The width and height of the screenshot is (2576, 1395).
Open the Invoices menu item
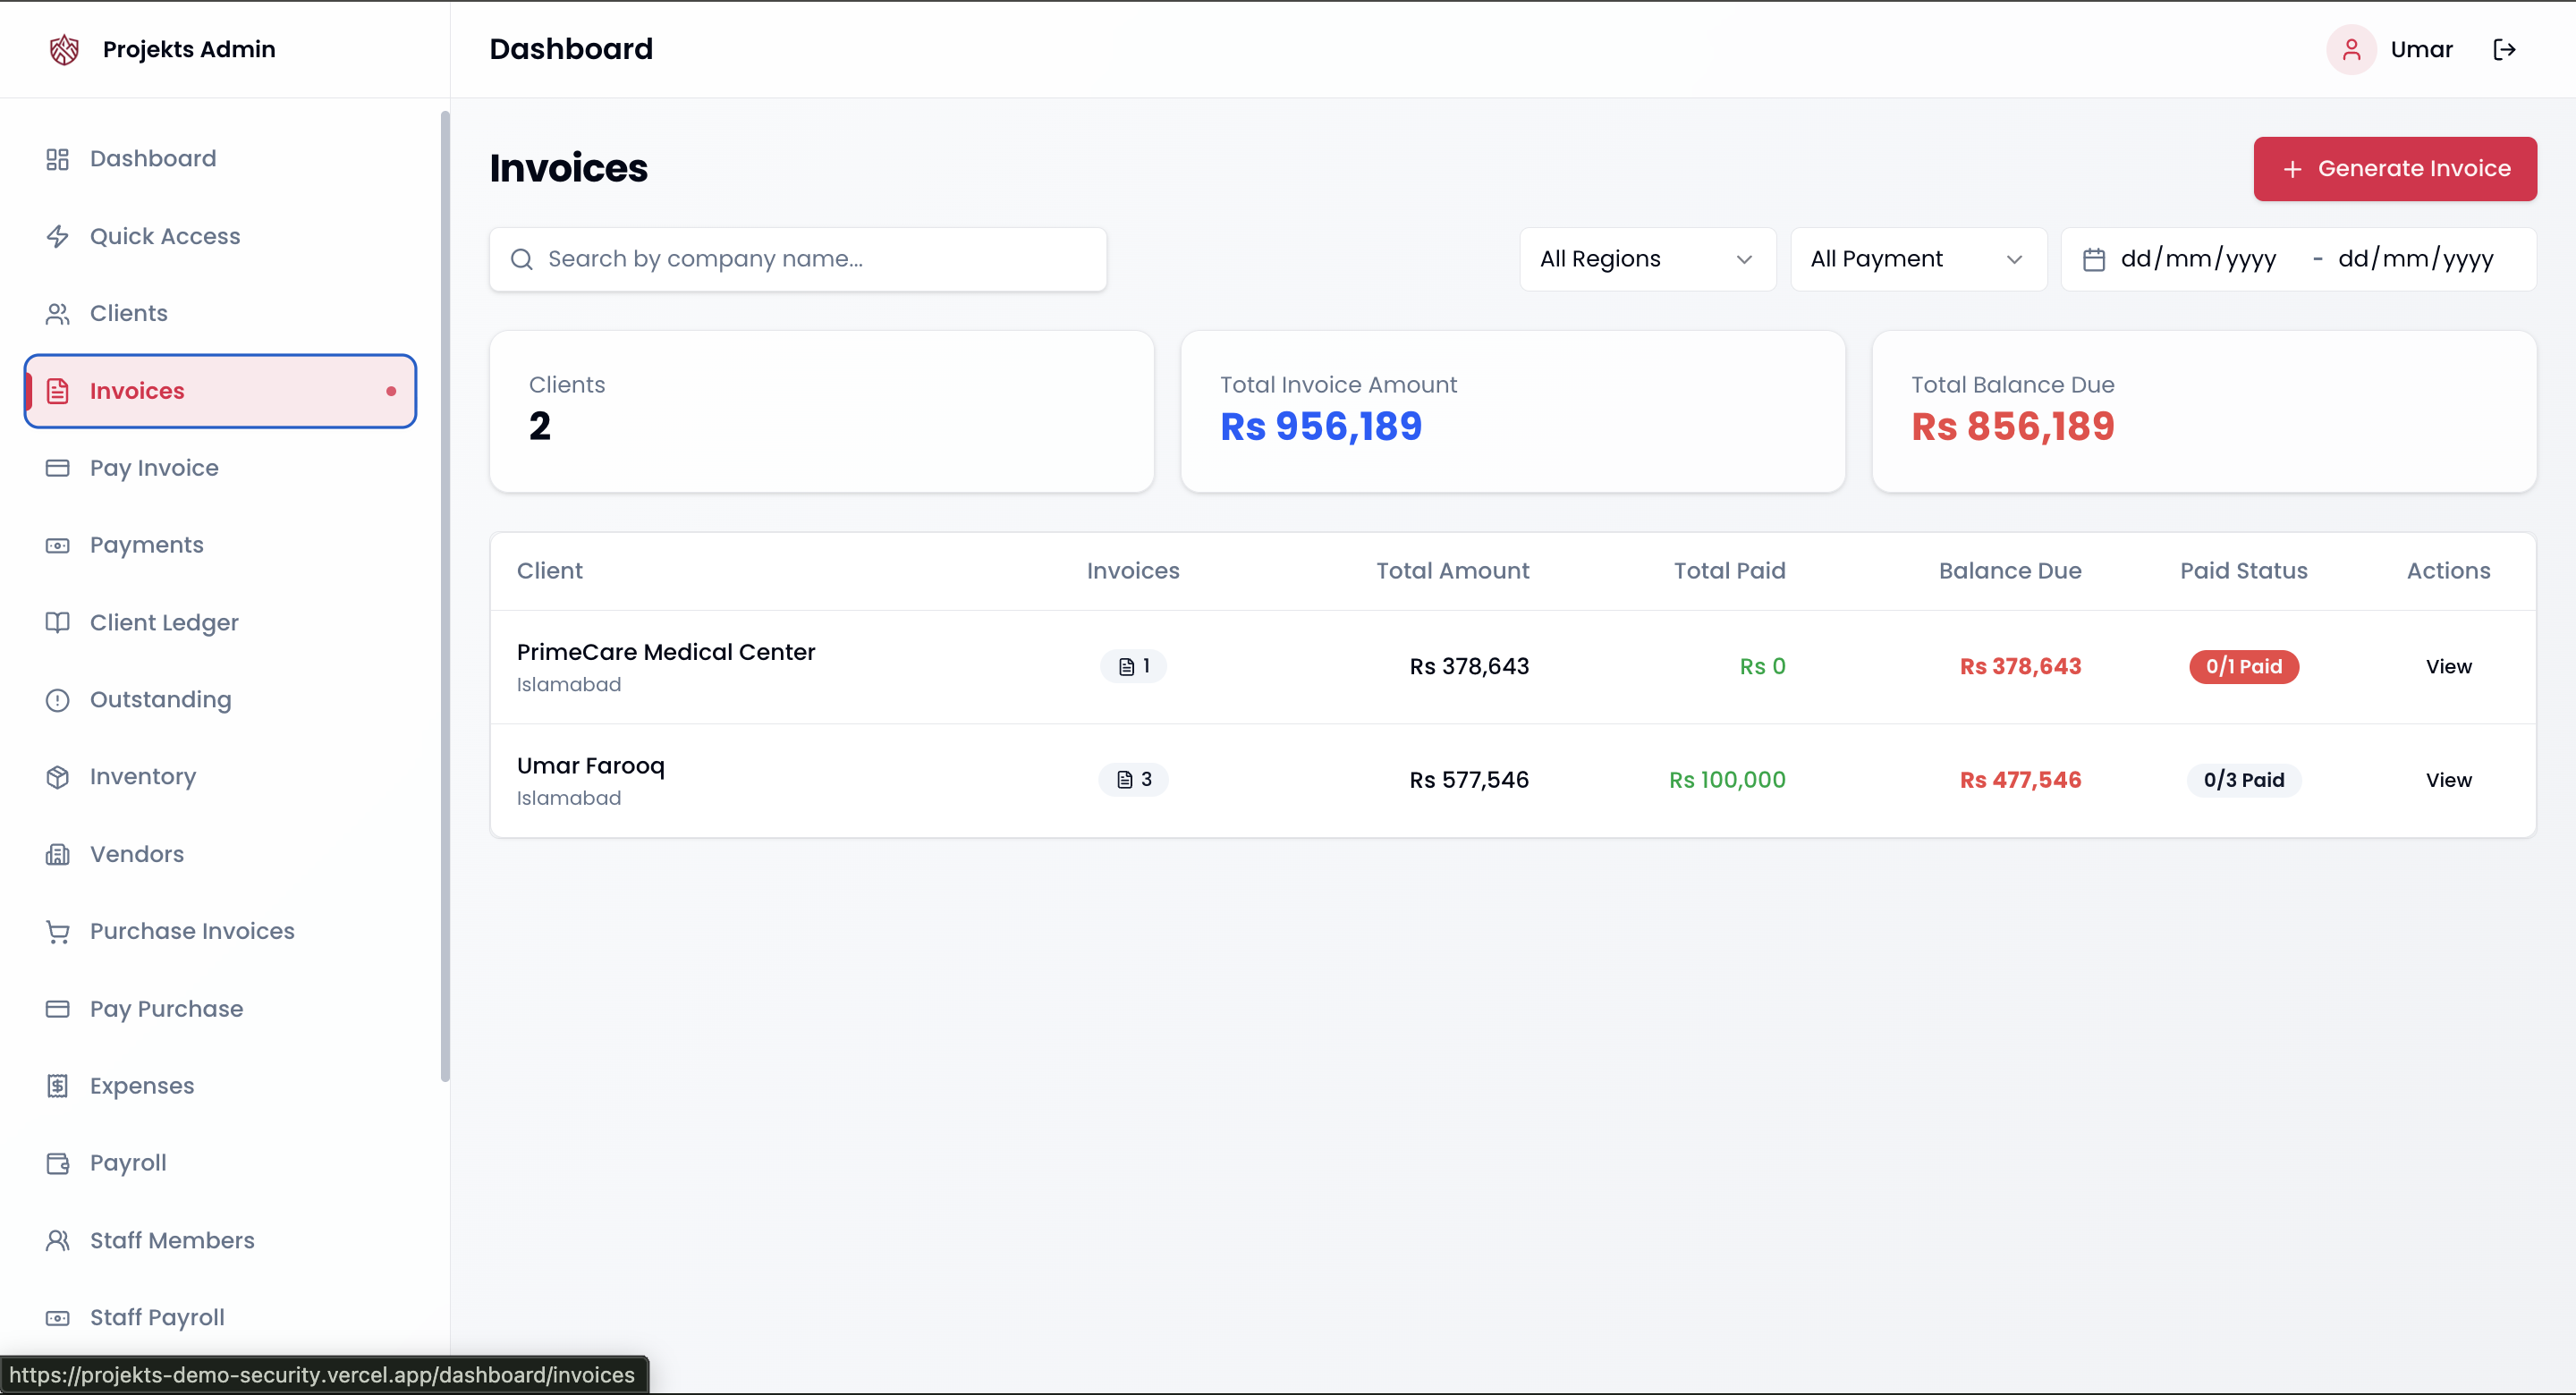point(220,391)
